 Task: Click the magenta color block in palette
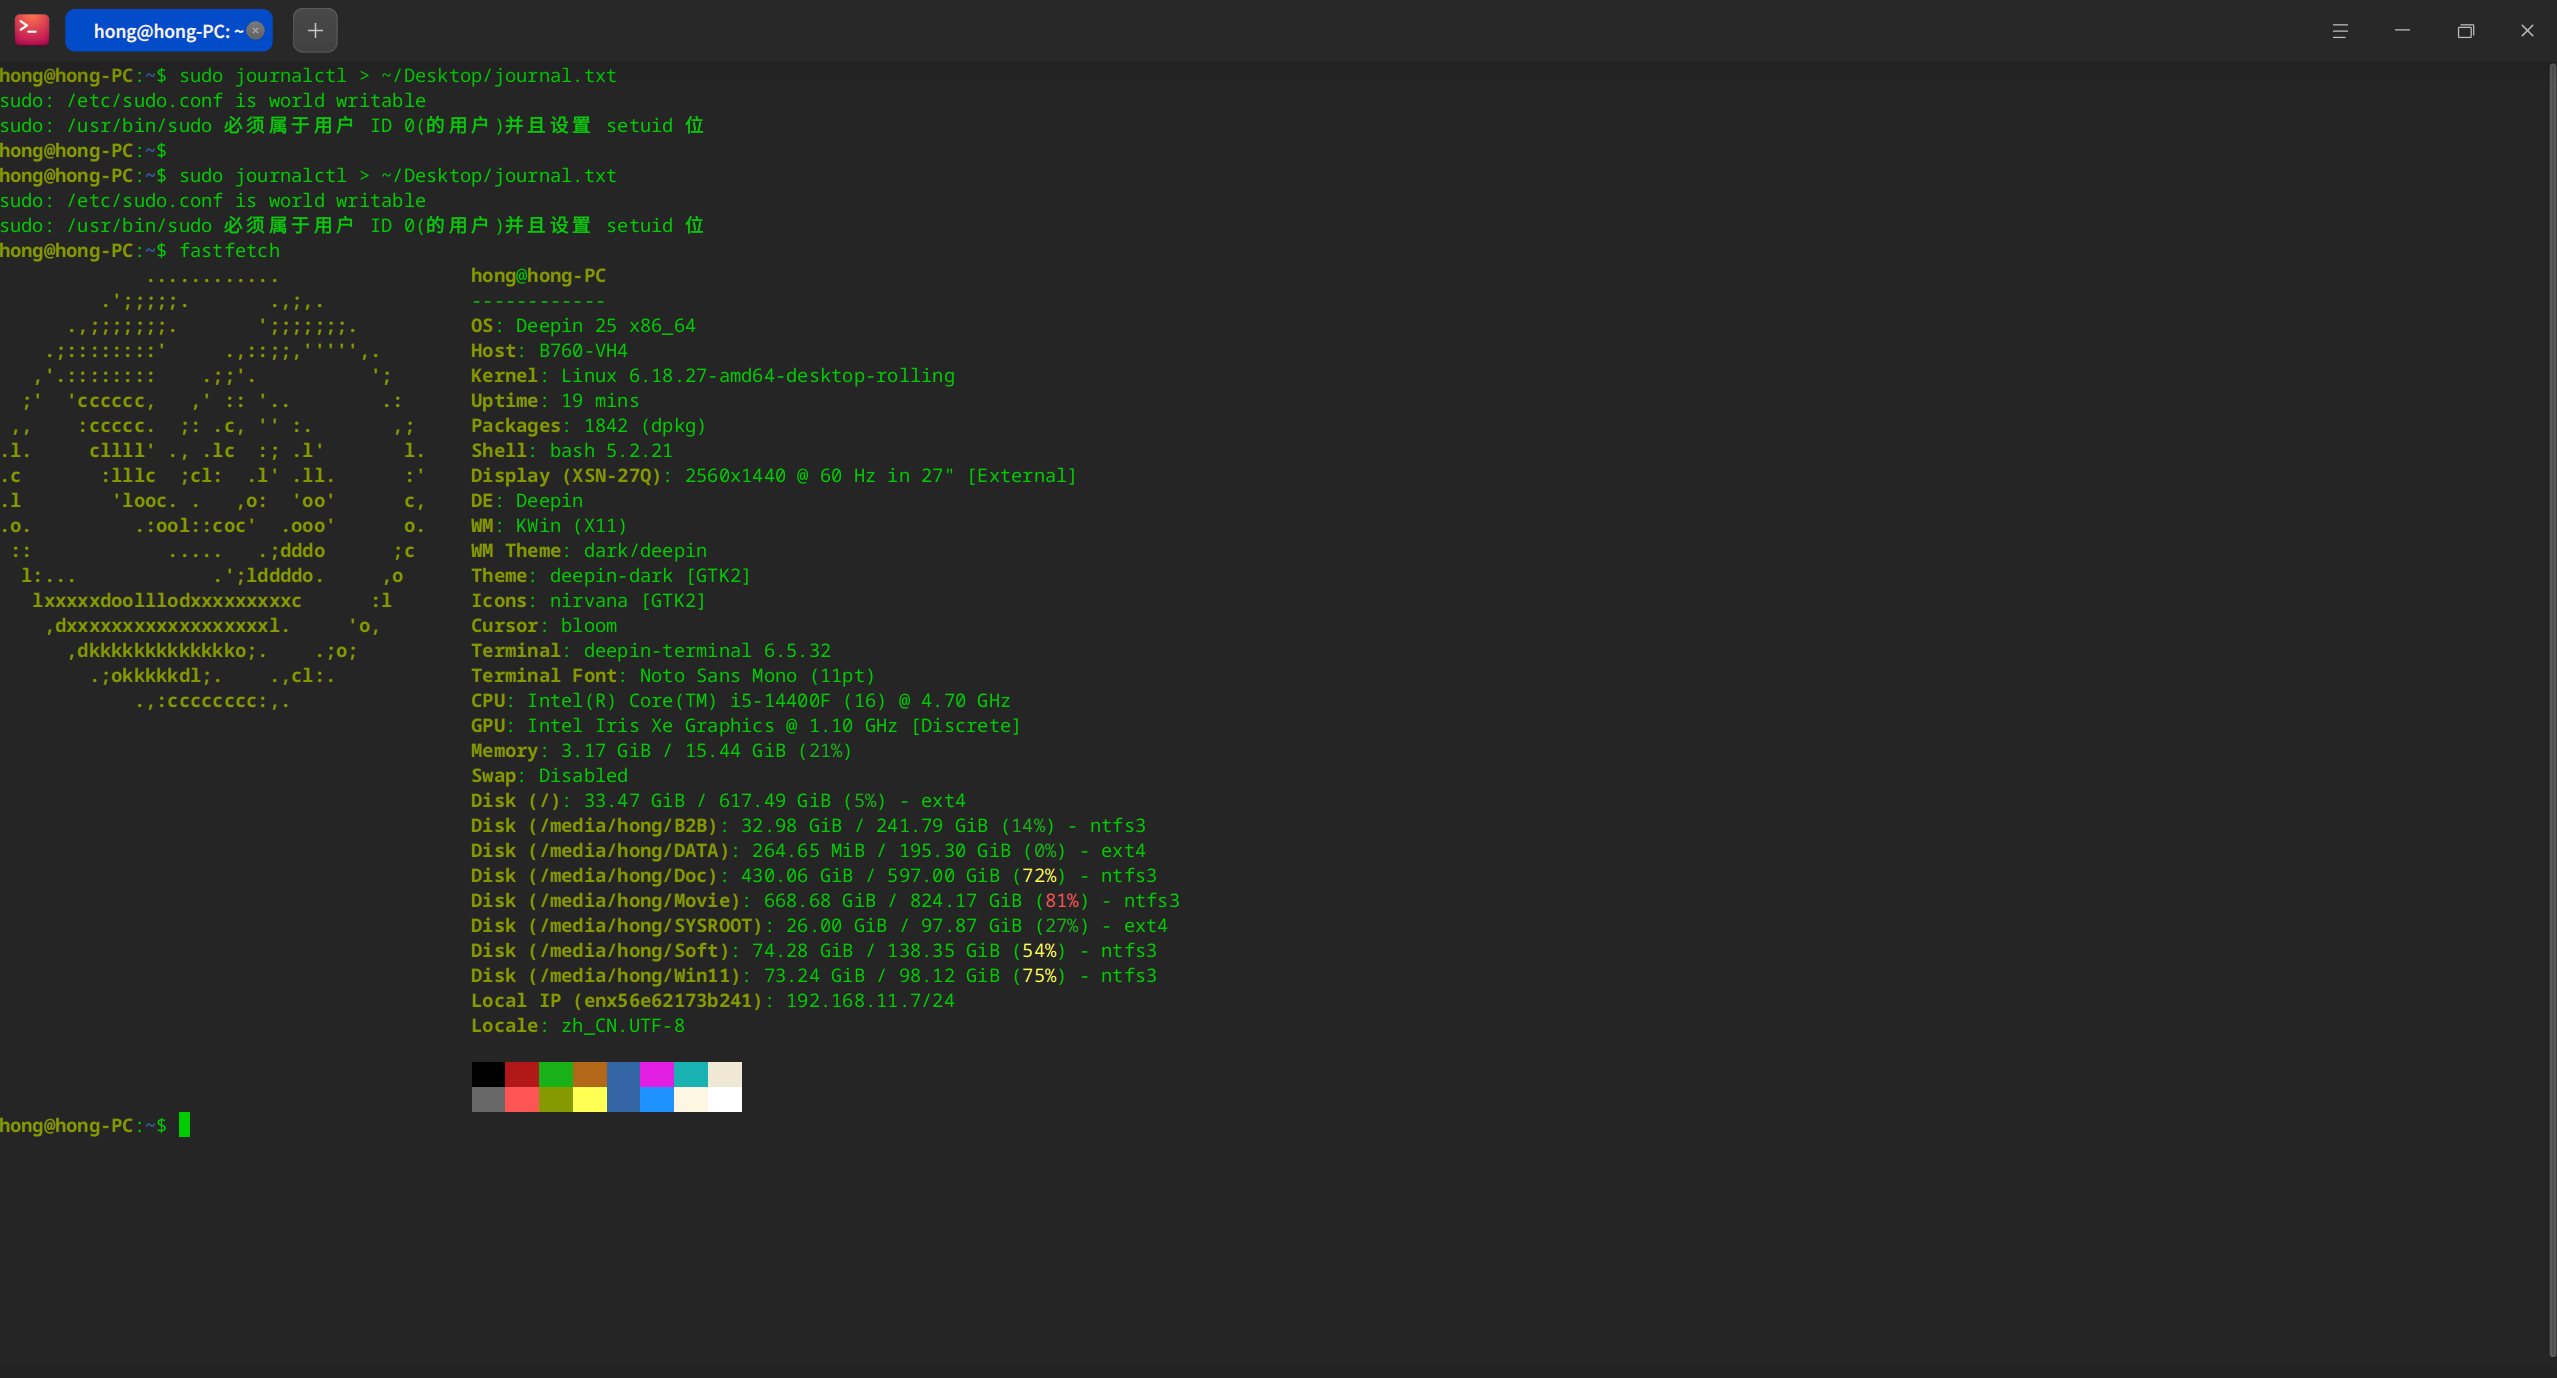[x=657, y=1074]
